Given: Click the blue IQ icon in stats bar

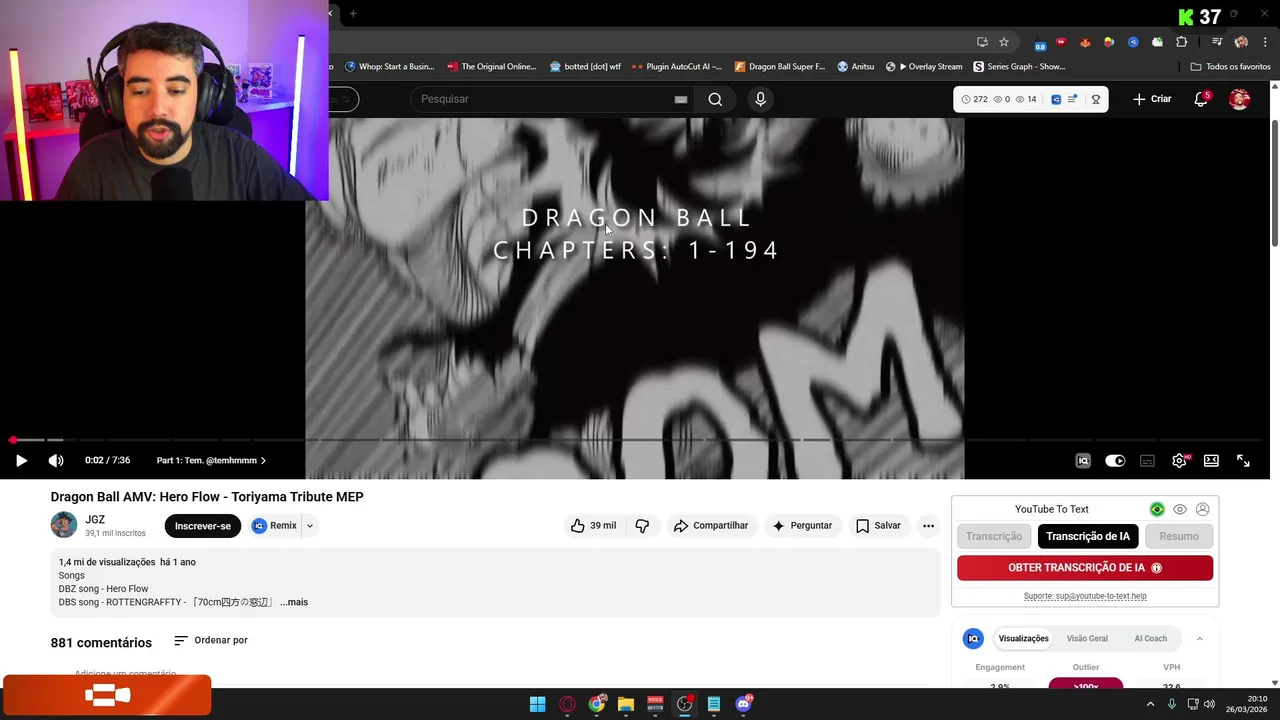Looking at the screenshot, I should (1056, 99).
